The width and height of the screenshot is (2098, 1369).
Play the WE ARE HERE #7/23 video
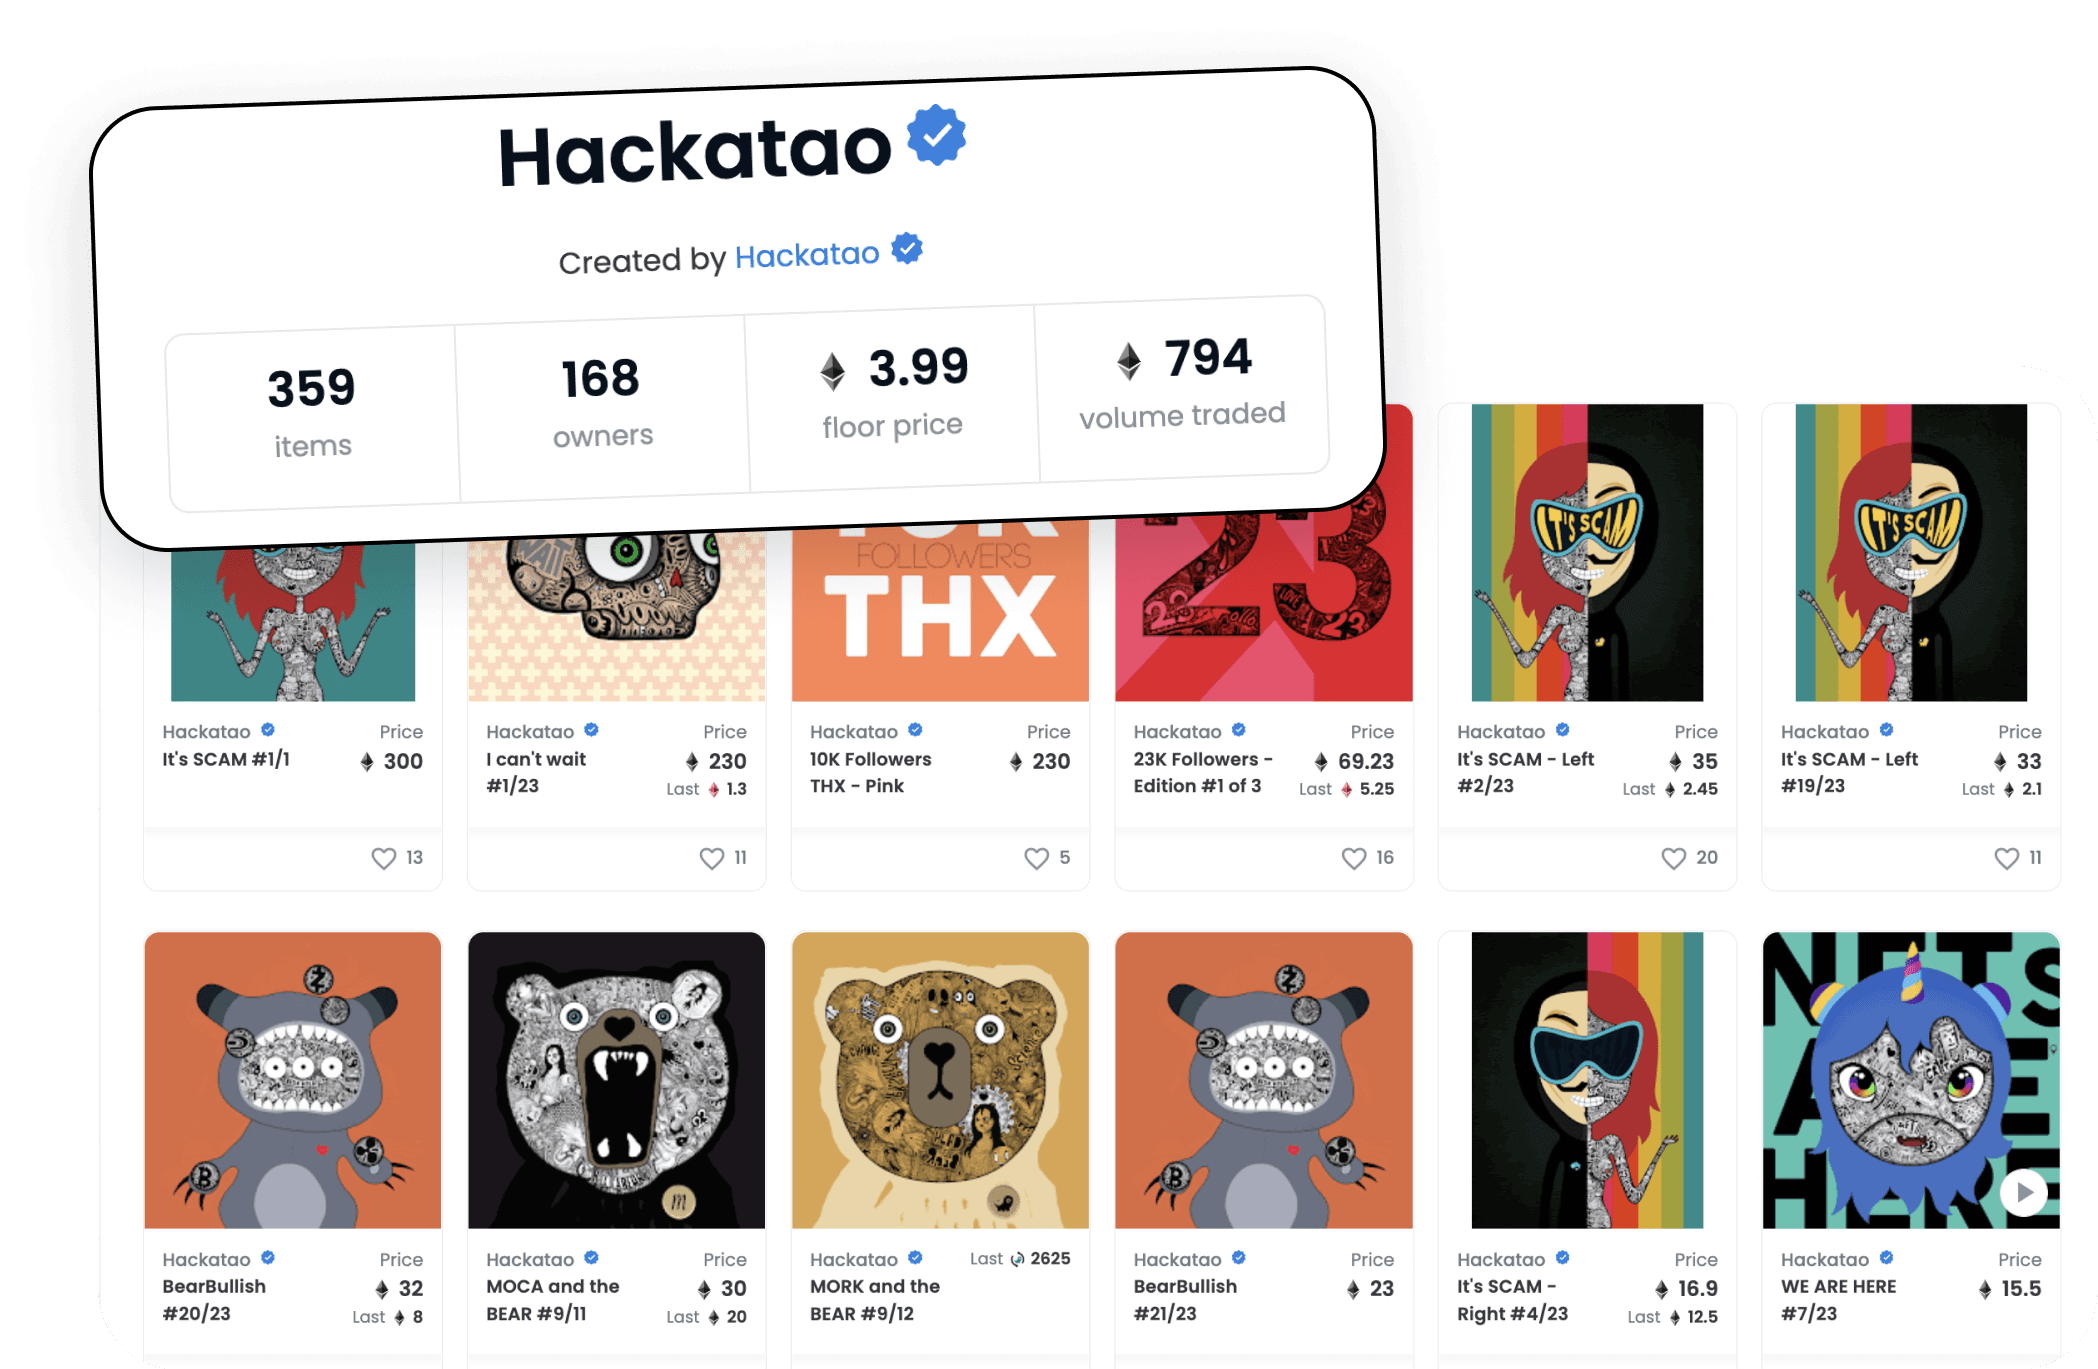click(x=2024, y=1192)
